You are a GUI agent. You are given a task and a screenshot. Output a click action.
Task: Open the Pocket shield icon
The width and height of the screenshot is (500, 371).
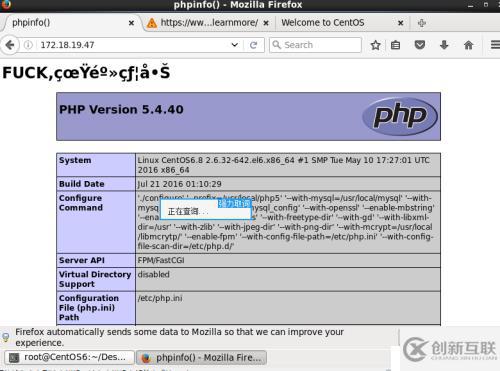point(420,44)
